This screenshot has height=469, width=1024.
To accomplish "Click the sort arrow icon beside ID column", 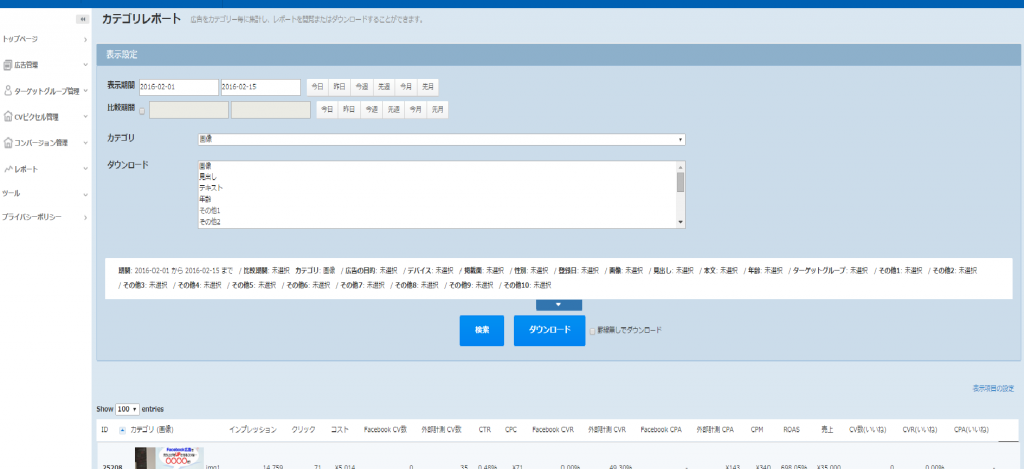I will (x=122, y=430).
